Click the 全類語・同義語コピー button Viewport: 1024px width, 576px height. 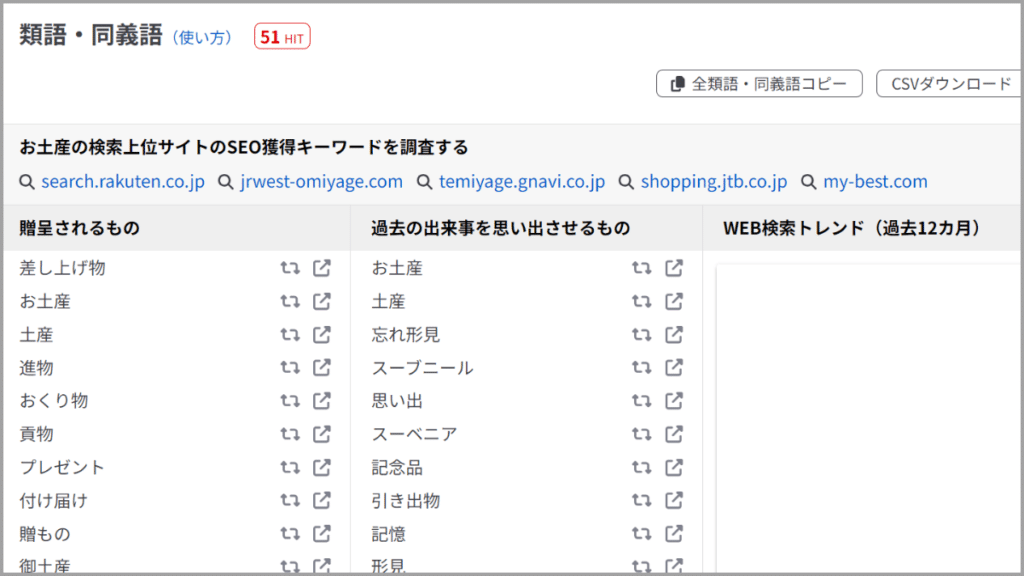[759, 84]
